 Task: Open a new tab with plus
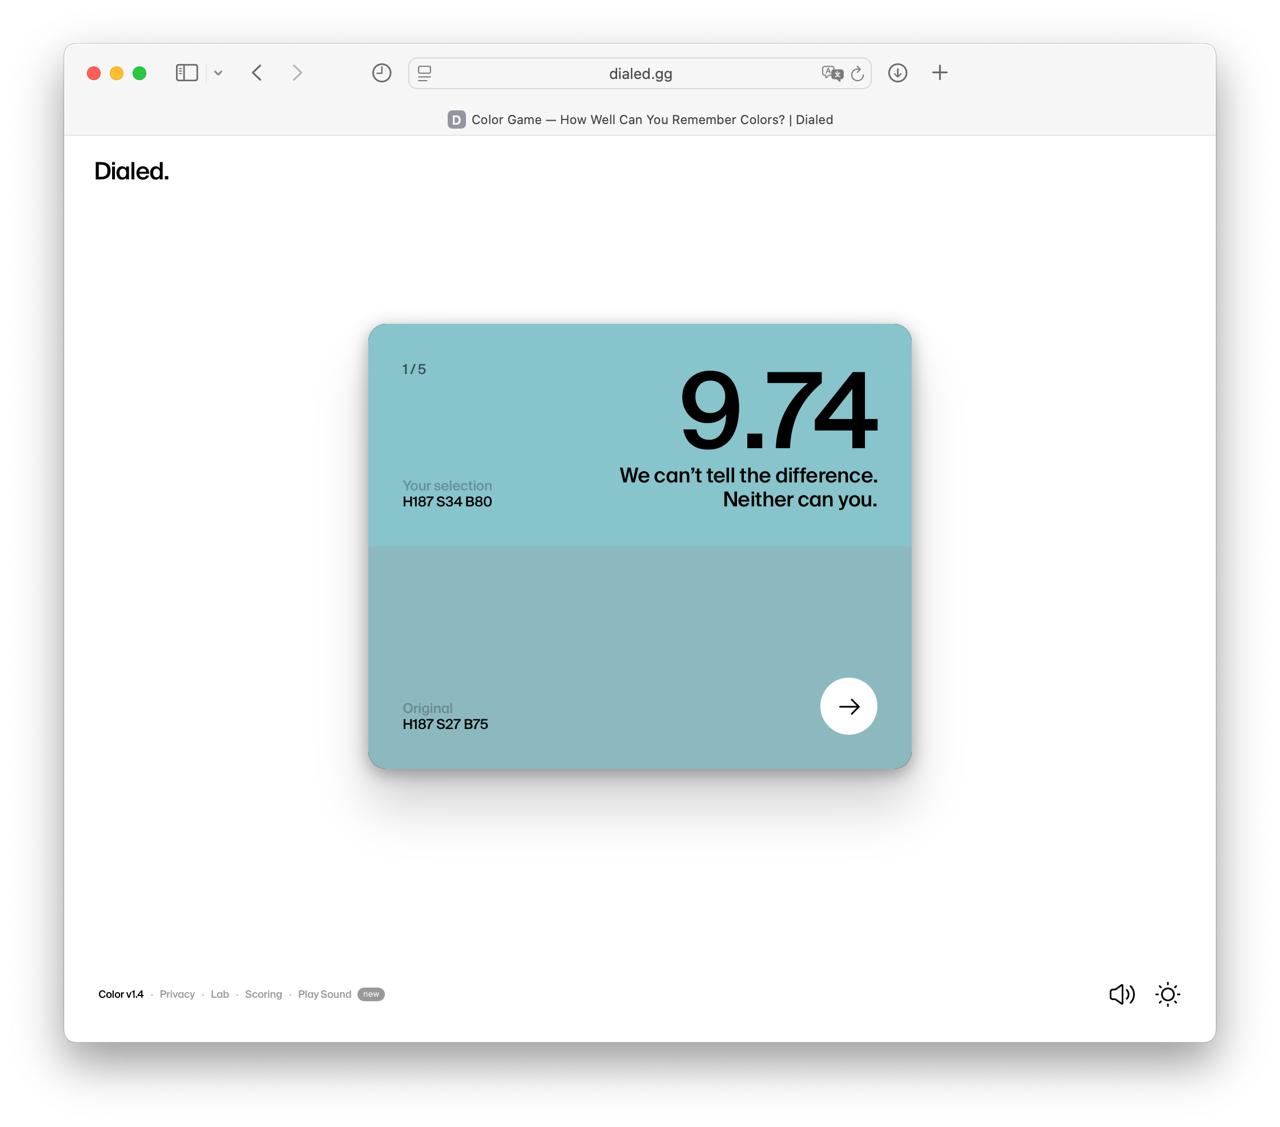[x=939, y=73]
